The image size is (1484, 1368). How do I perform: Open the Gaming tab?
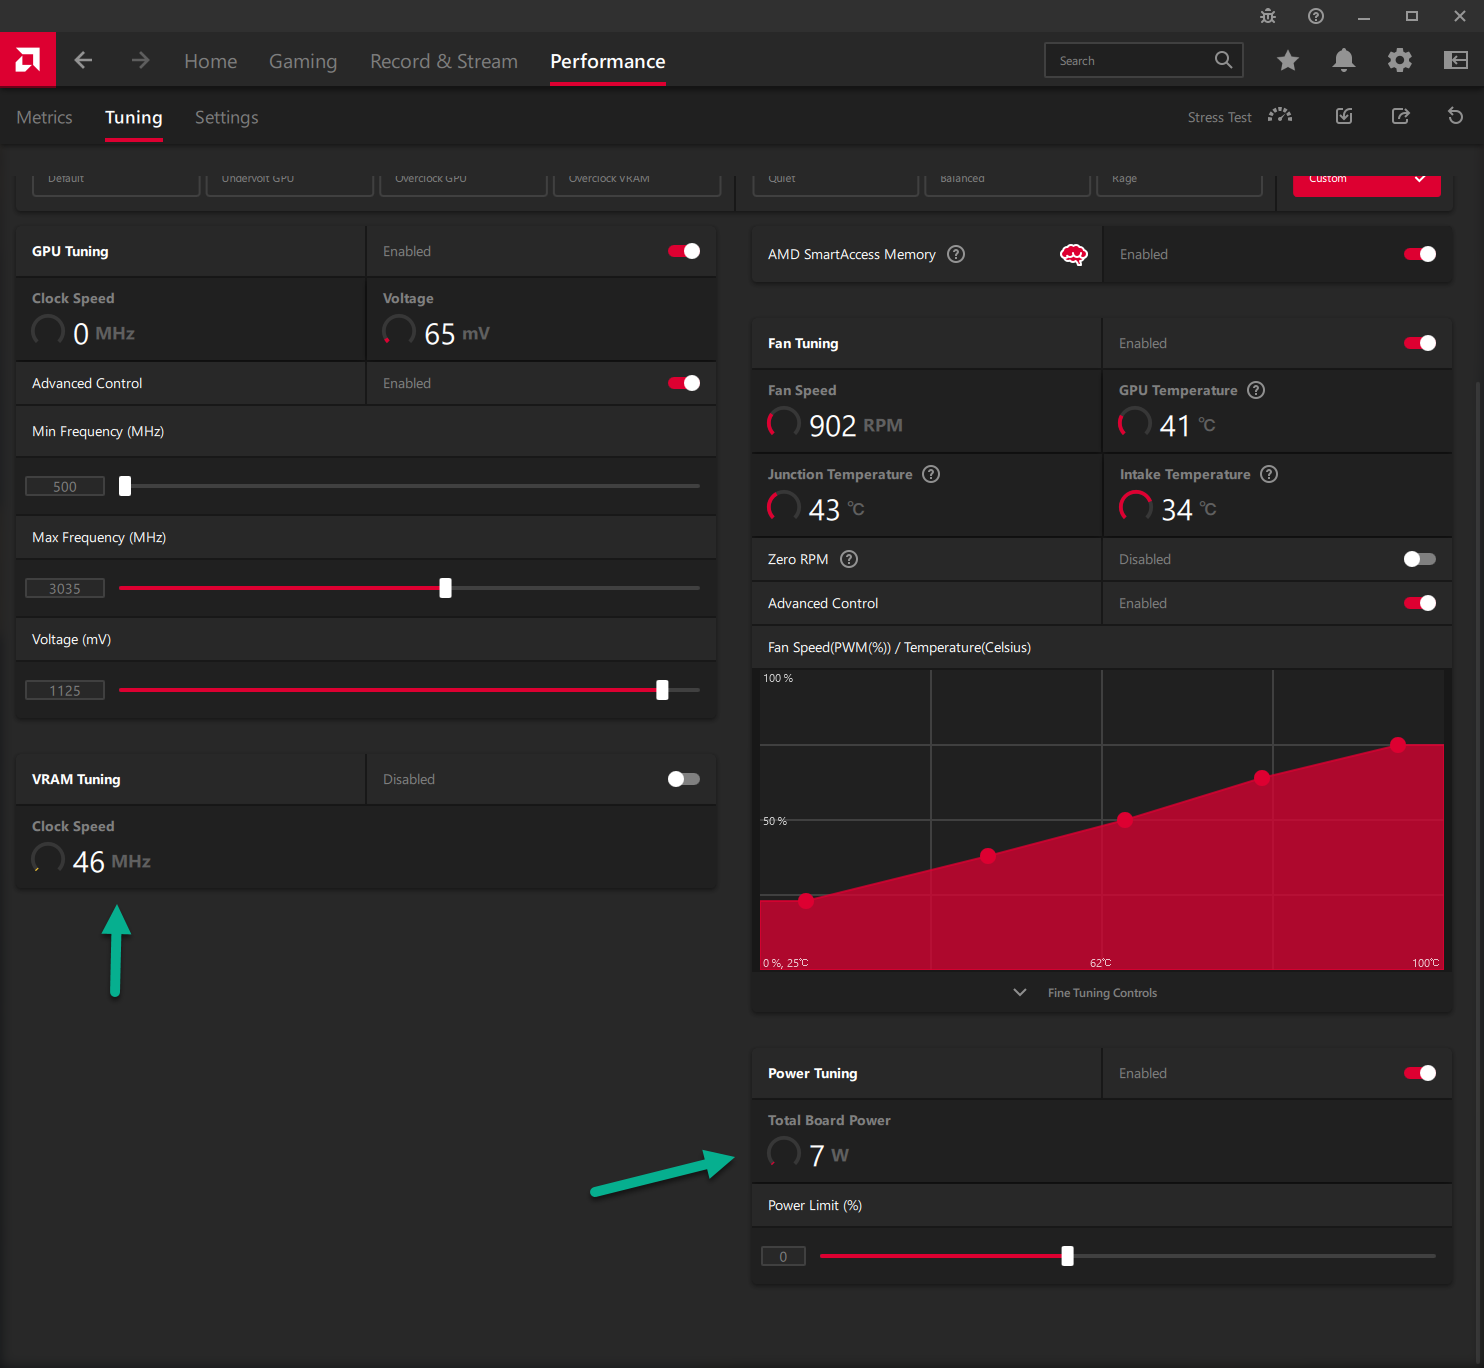coord(303,61)
